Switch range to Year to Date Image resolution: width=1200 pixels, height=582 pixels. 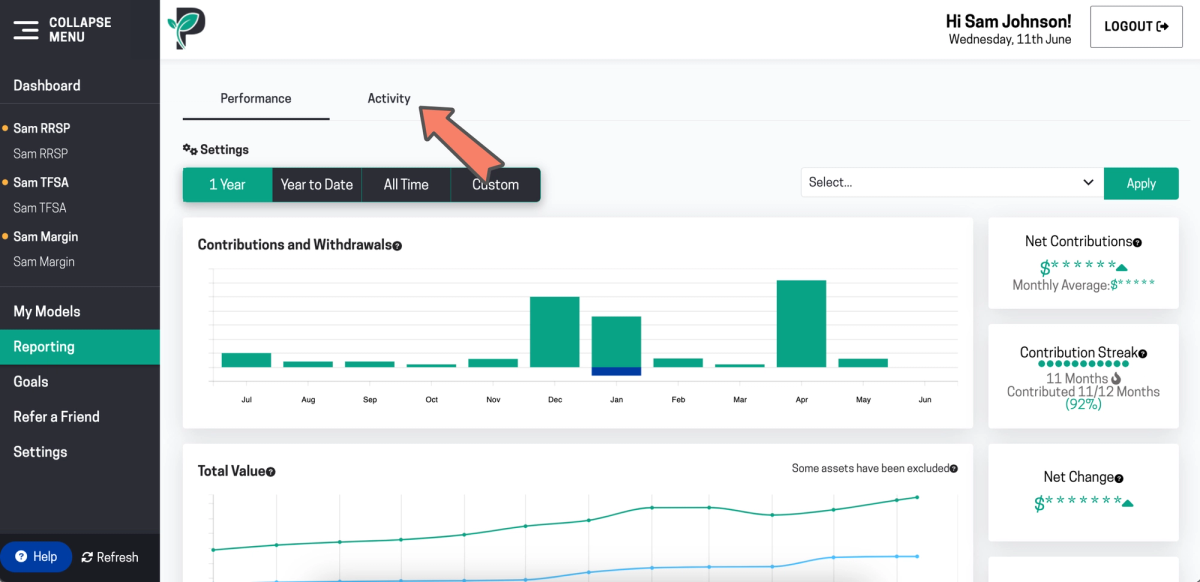click(x=317, y=184)
